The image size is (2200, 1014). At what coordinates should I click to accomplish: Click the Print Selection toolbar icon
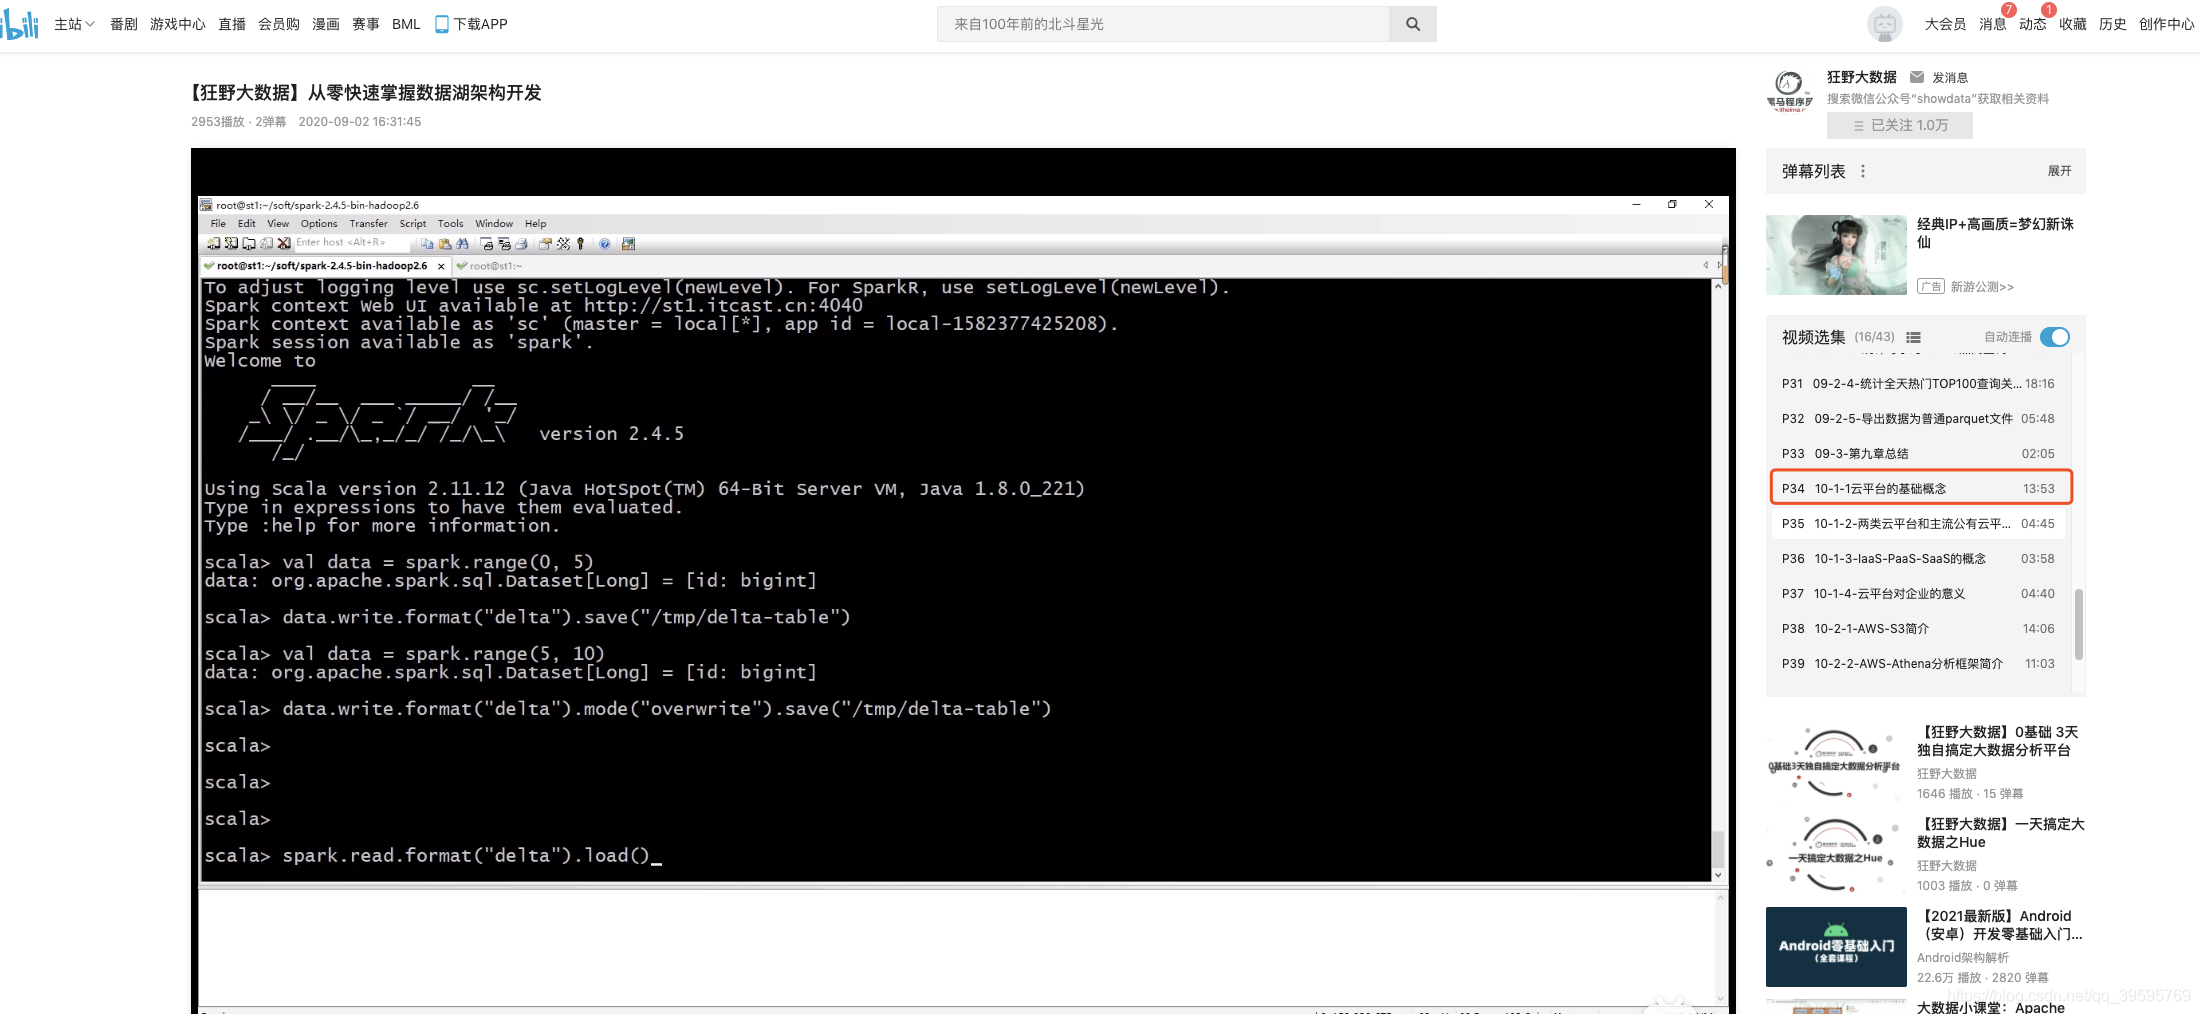(x=504, y=244)
